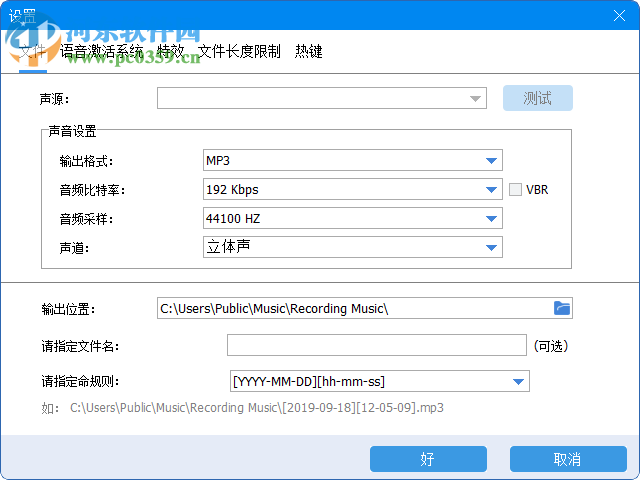640x480 pixels.
Task: Click the 测试 test button
Action: [x=538, y=98]
